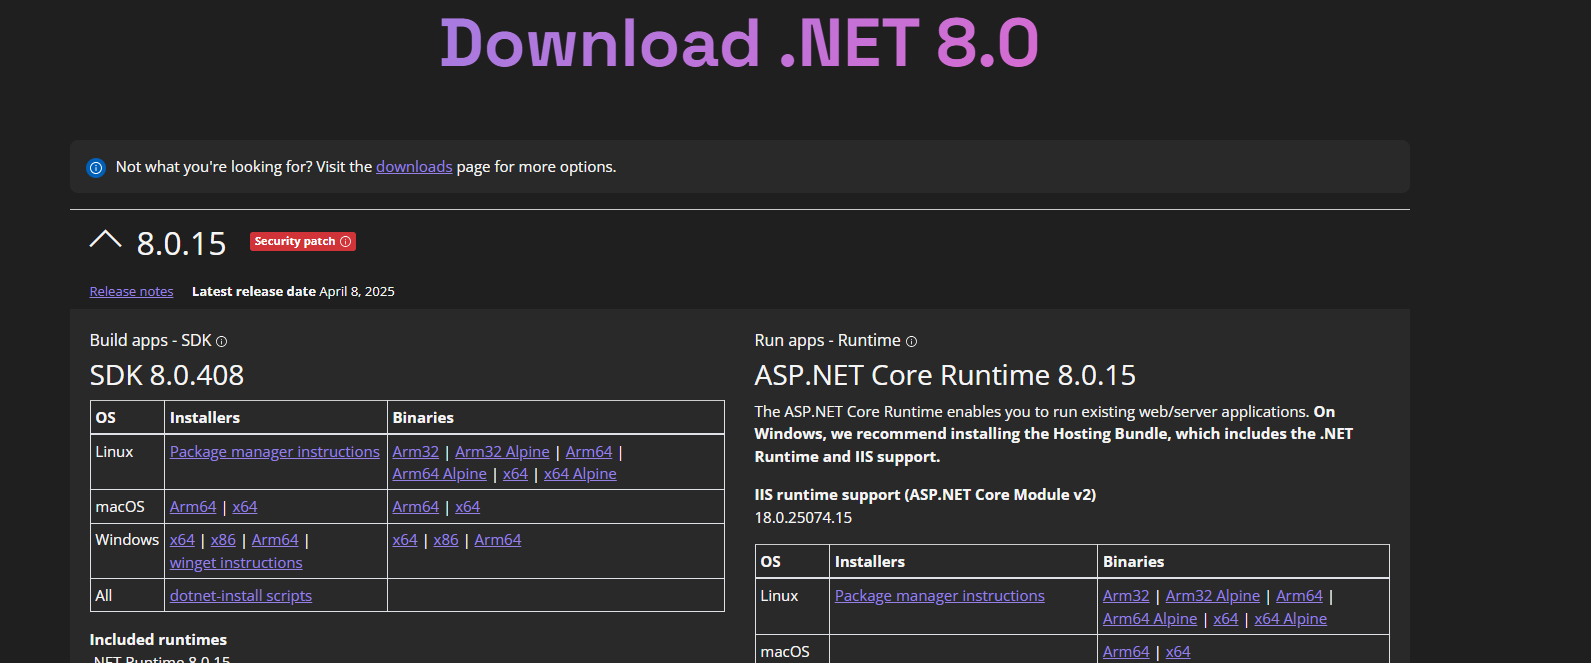The width and height of the screenshot is (1591, 663).
Task: Download ASP.NET Runtime Linux x64 binary
Action: (1226, 619)
